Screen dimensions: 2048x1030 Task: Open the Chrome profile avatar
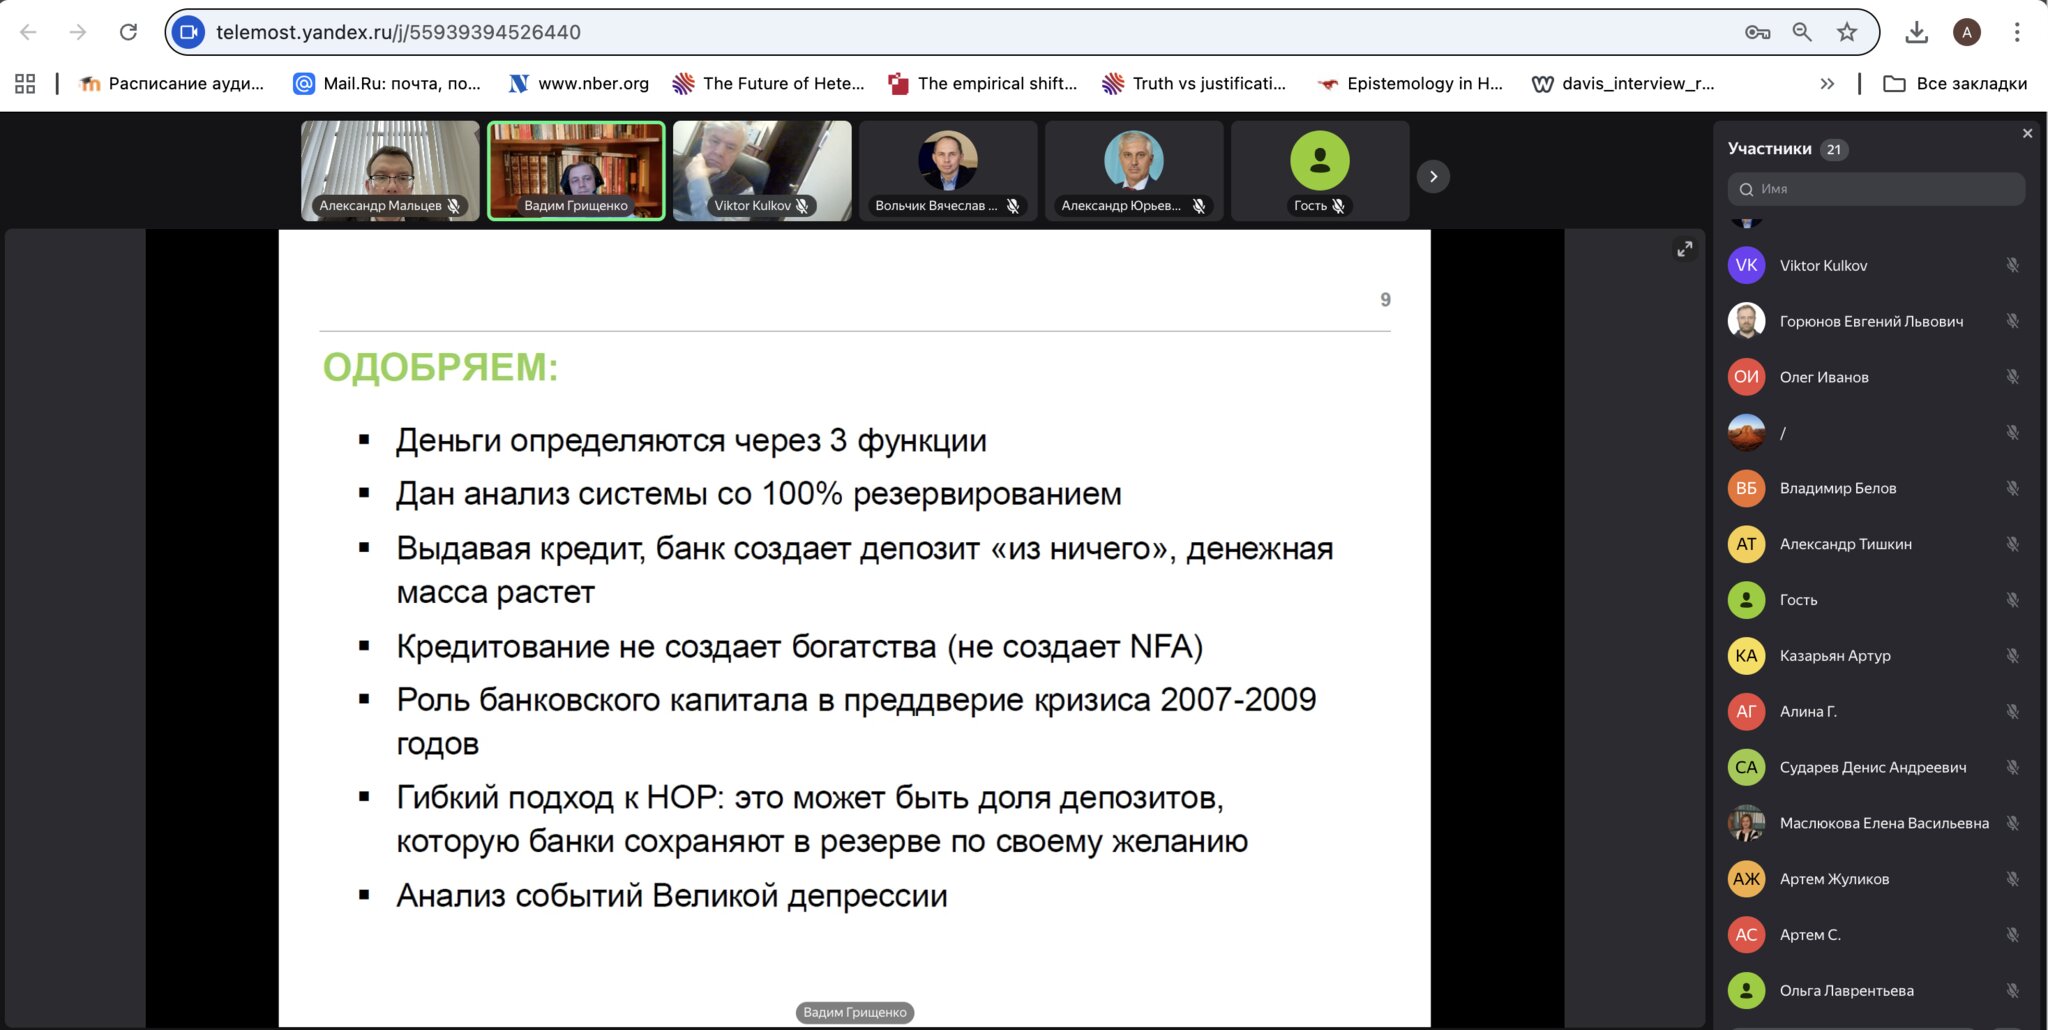[1967, 32]
